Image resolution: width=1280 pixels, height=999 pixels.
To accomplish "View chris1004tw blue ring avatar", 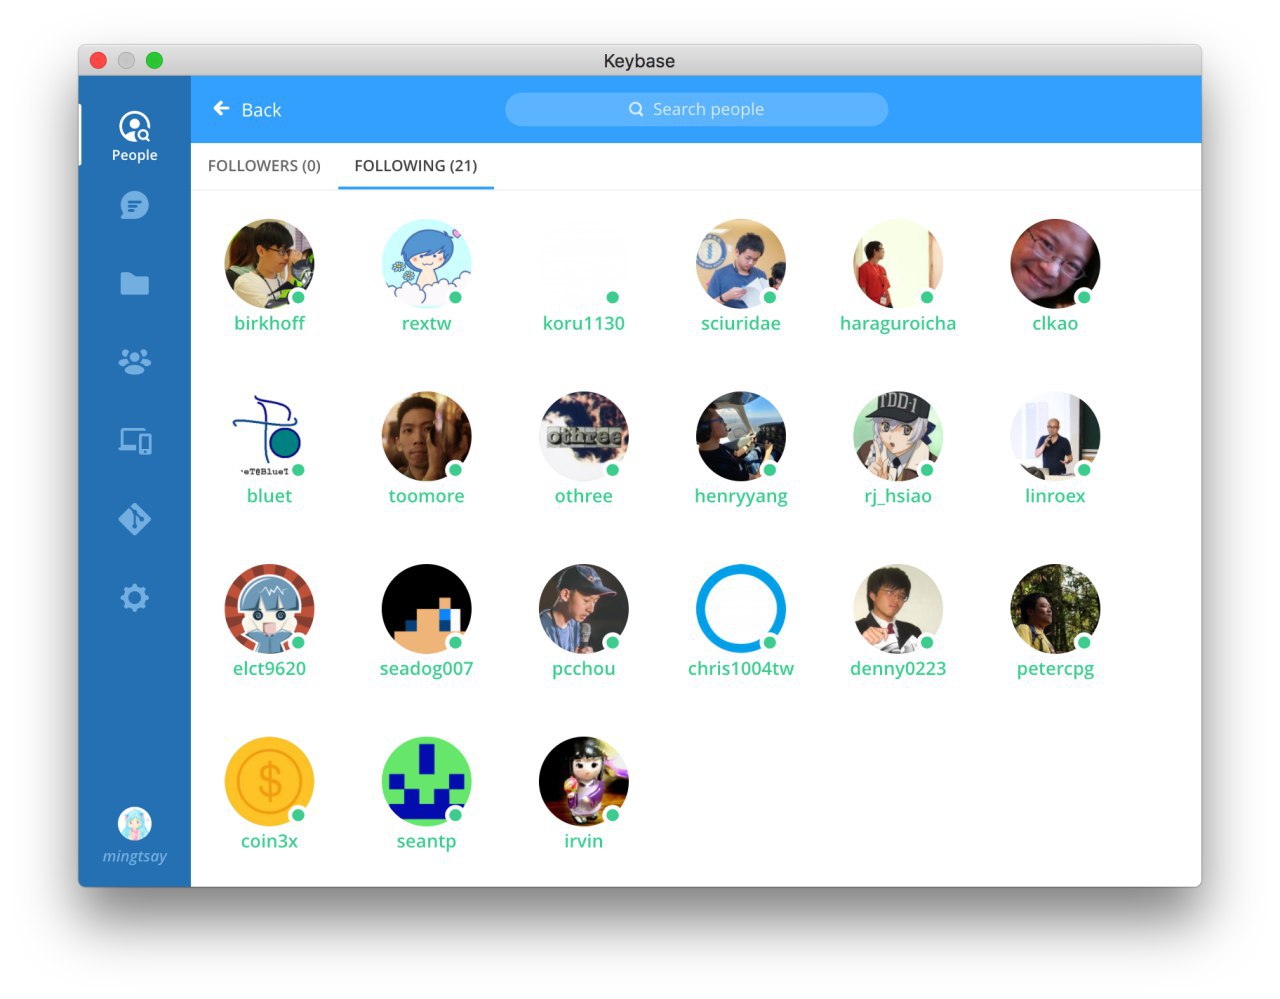I will (741, 609).
